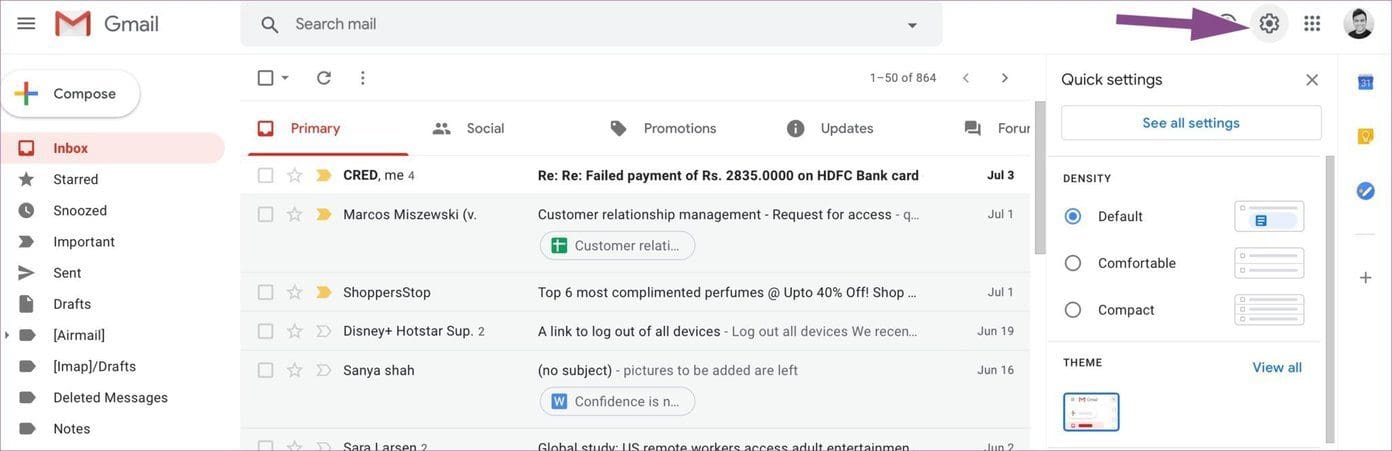Select the Disney+ Hotstar email checkbox
This screenshot has height=451, width=1392.
tap(265, 331)
